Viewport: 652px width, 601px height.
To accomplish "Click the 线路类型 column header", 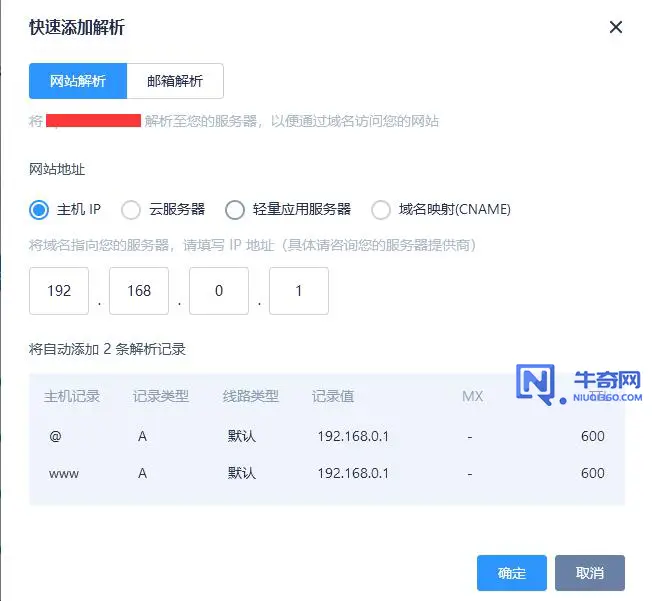I will pyautogui.click(x=251, y=396).
